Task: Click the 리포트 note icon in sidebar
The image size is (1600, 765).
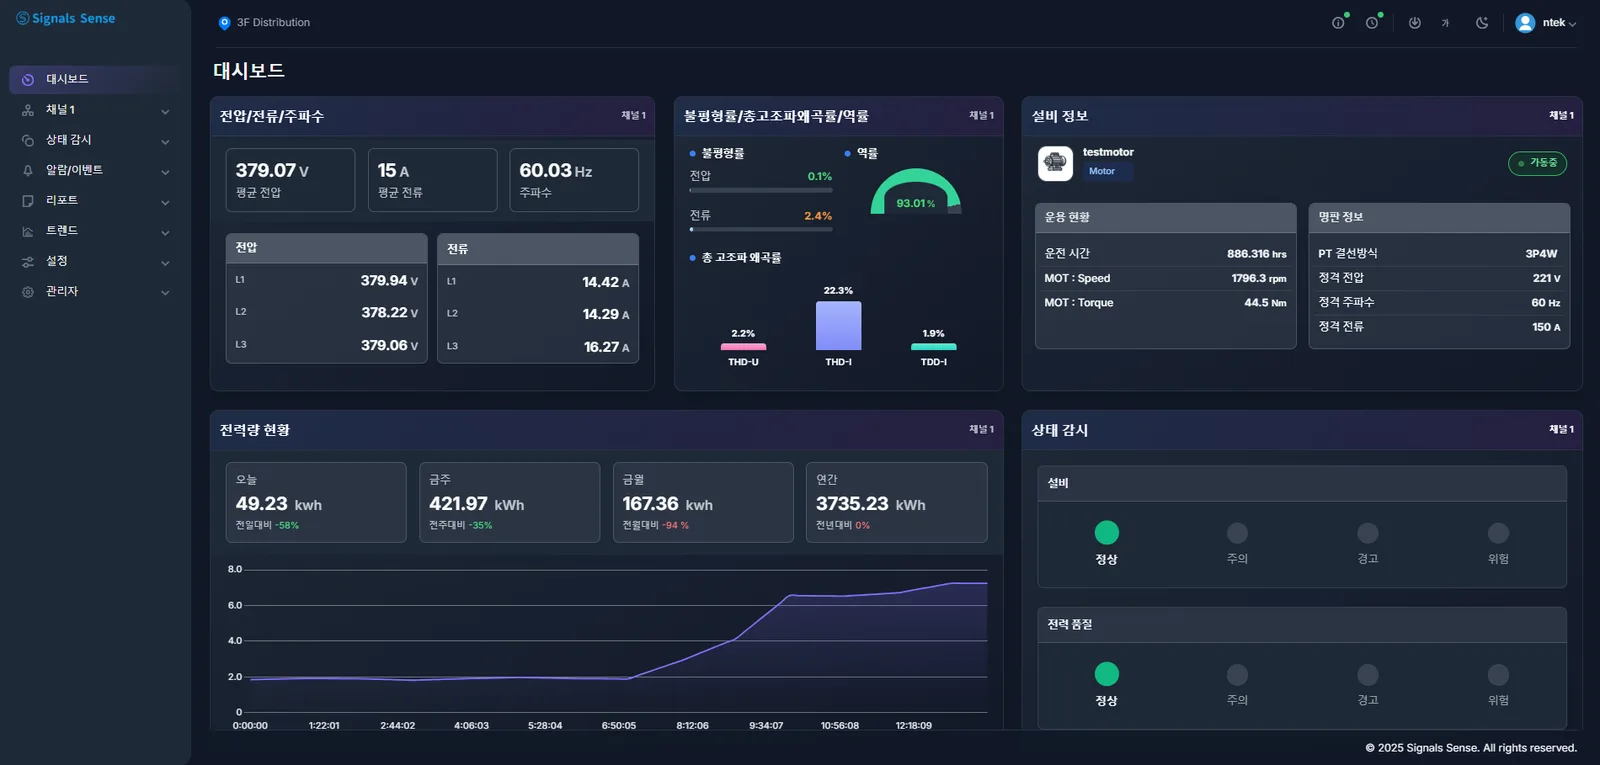Action: [x=28, y=201]
